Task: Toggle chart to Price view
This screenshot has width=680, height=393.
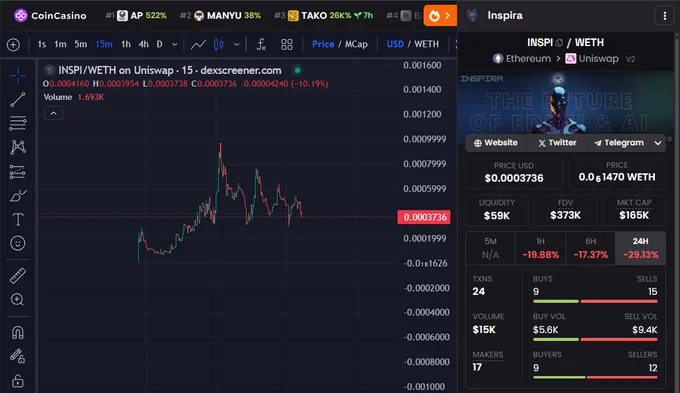Action: 323,44
